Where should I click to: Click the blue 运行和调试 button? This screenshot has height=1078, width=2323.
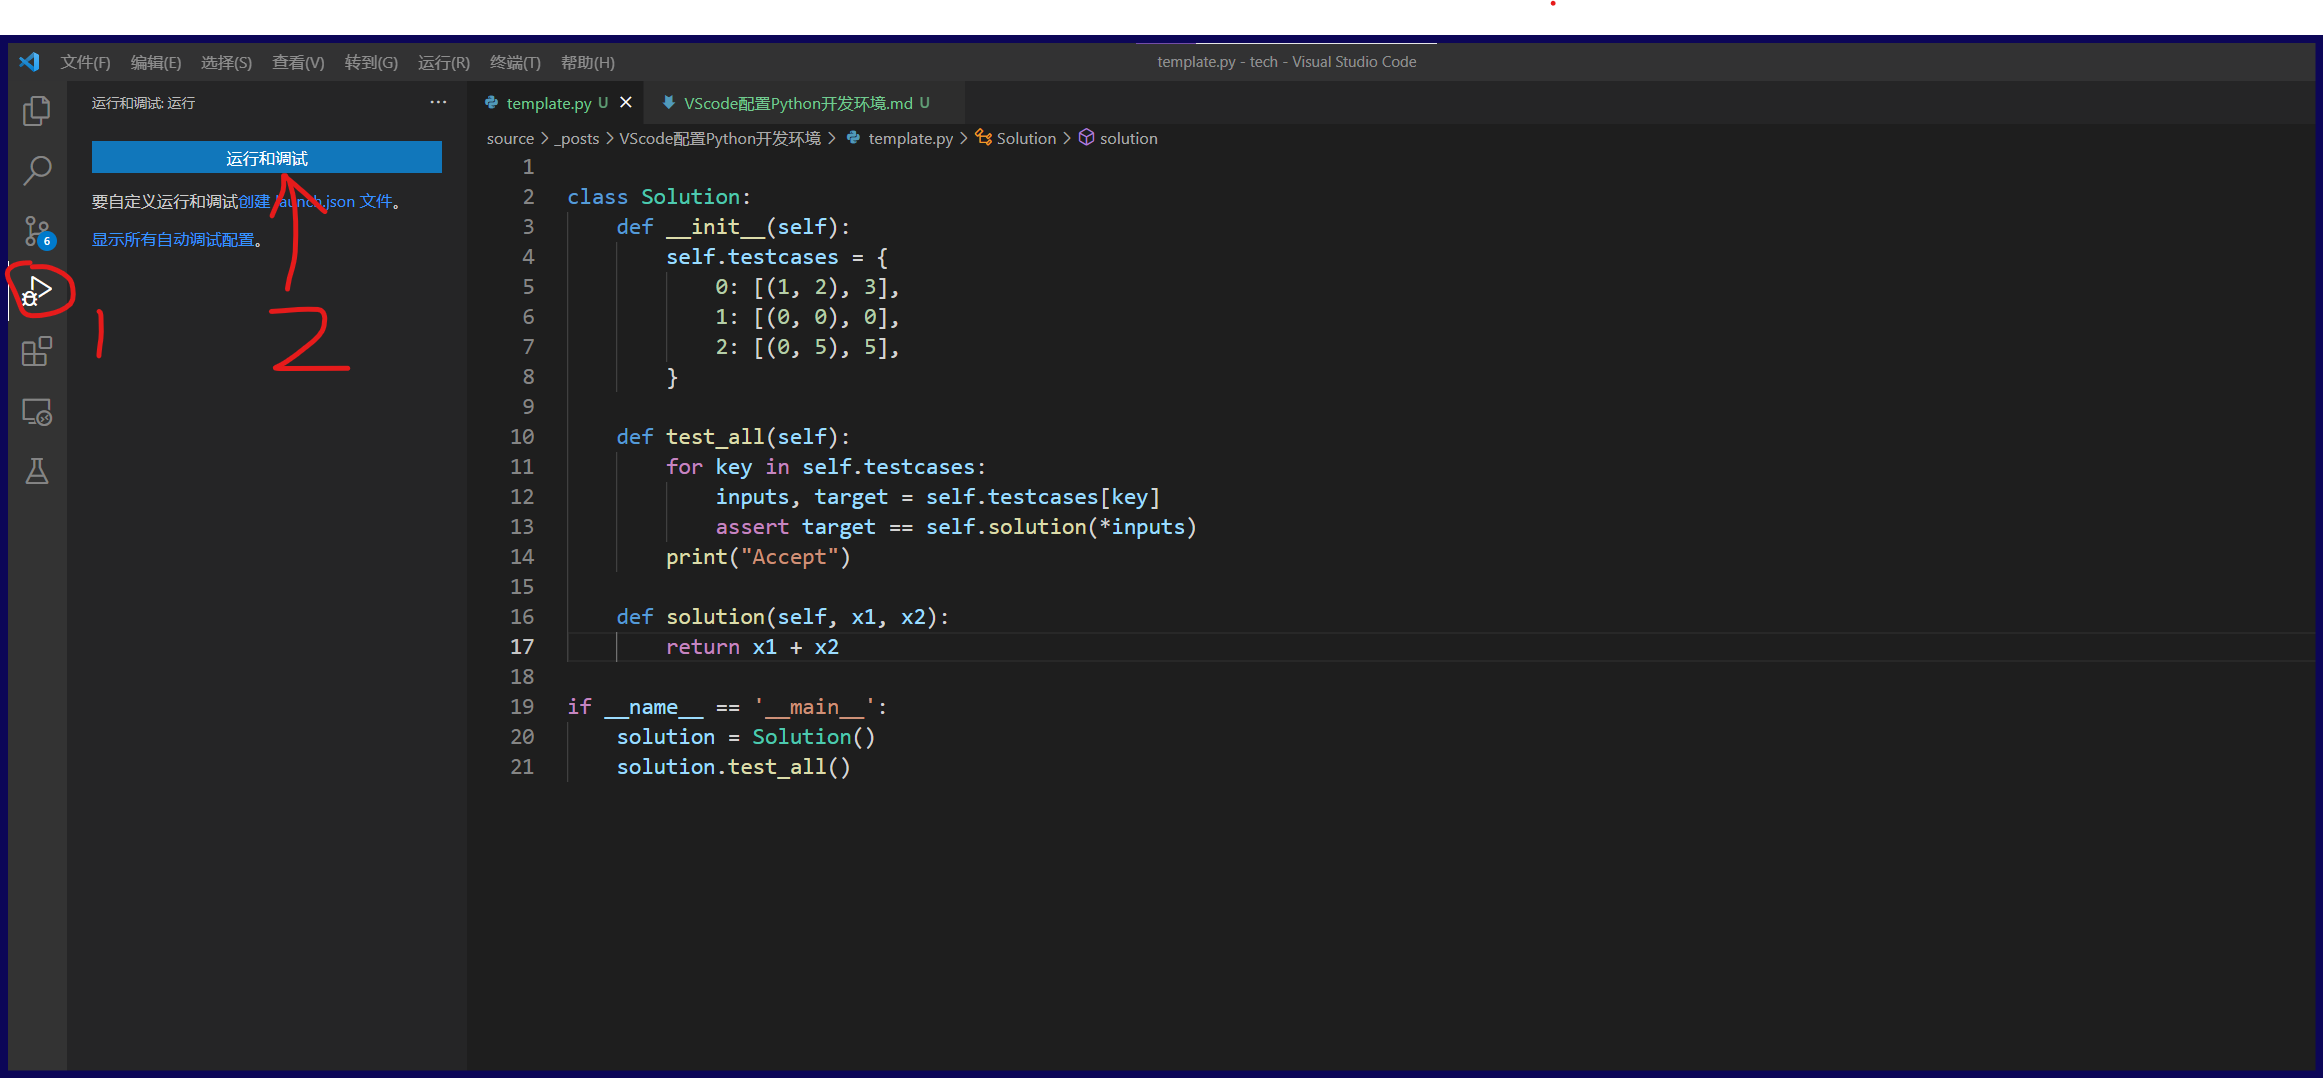click(266, 158)
